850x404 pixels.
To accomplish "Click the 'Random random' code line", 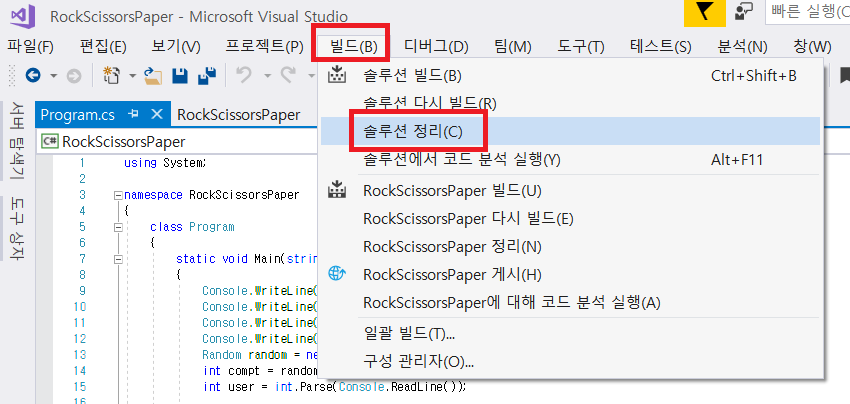I will click(260, 355).
